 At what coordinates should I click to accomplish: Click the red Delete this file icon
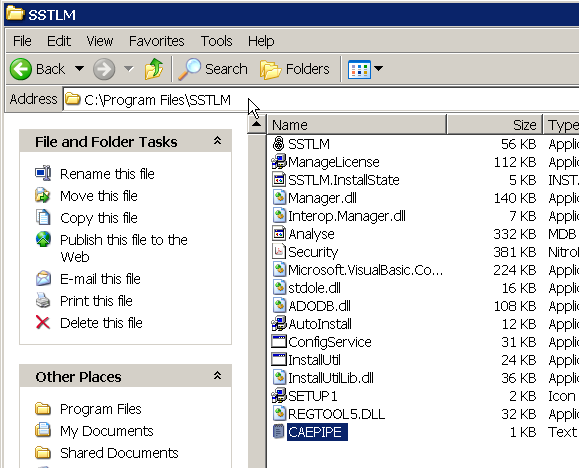[43, 322]
